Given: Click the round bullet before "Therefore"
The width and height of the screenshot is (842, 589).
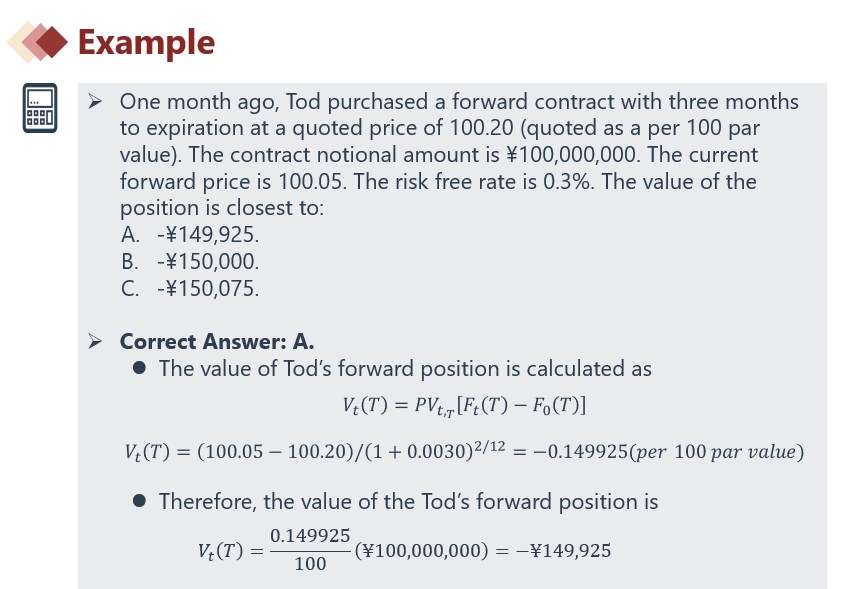Looking at the screenshot, I should [140, 501].
